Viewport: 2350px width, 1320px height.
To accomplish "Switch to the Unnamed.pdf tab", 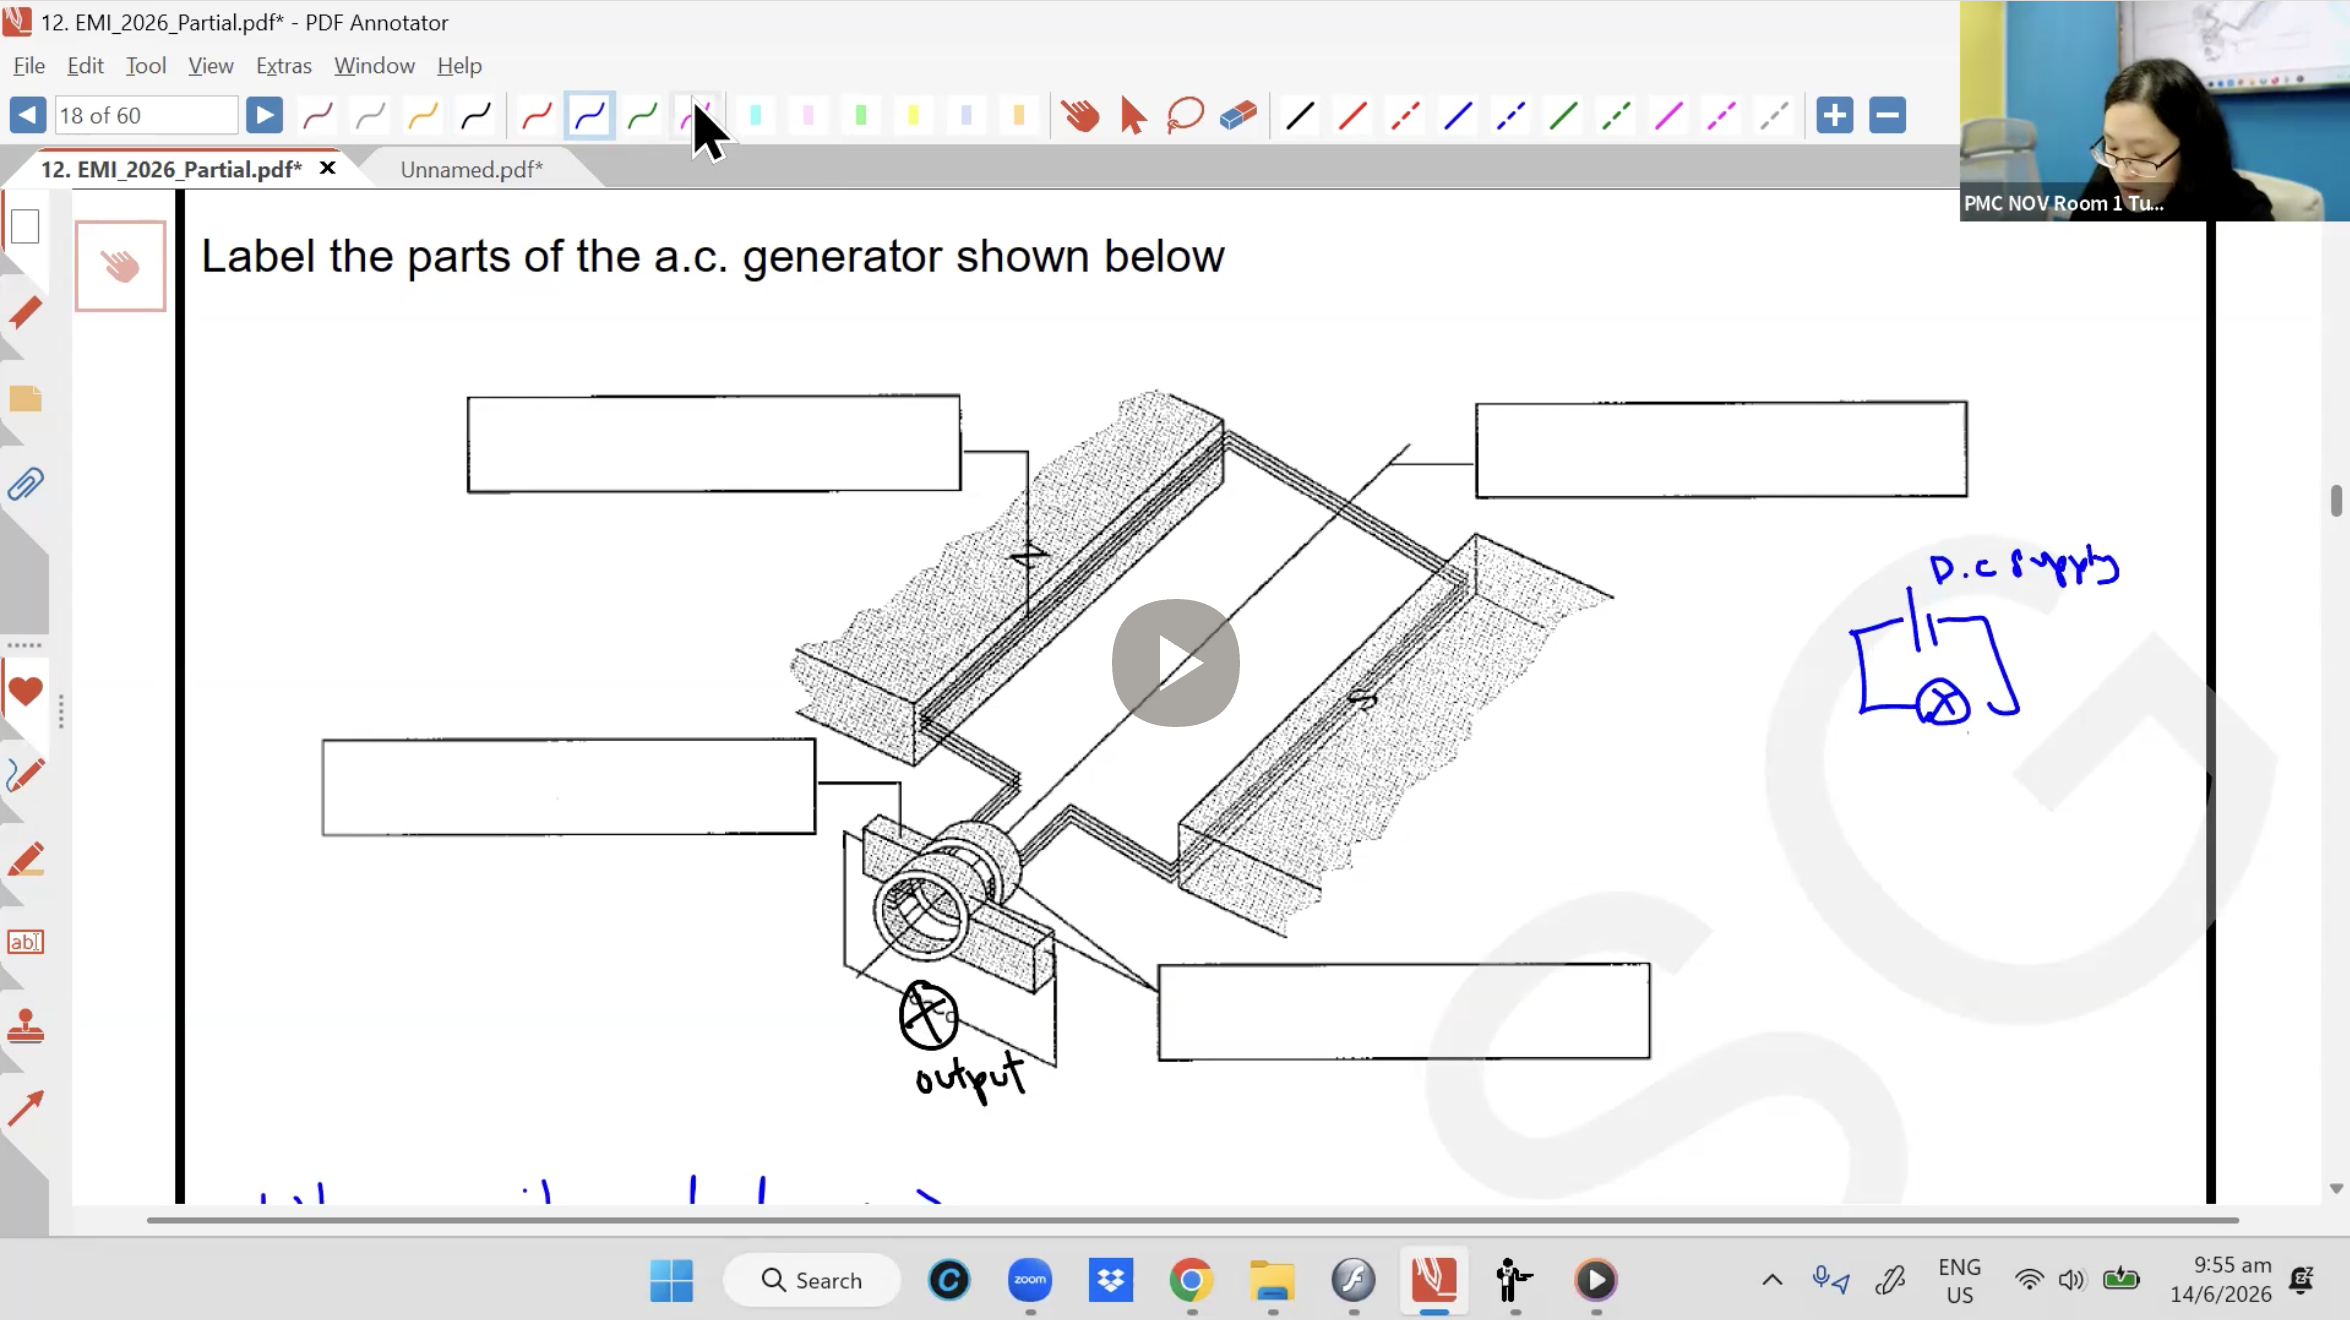I will pyautogui.click(x=472, y=169).
